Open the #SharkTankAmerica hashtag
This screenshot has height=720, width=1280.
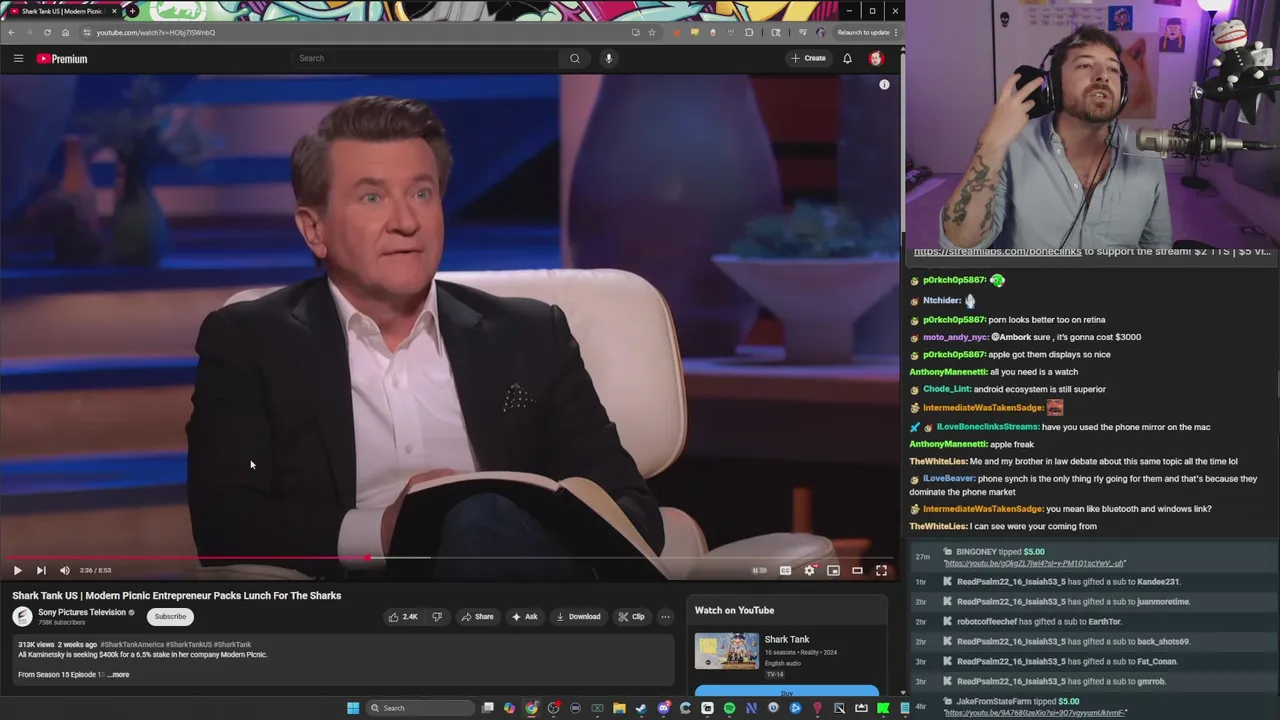[x=132, y=645]
